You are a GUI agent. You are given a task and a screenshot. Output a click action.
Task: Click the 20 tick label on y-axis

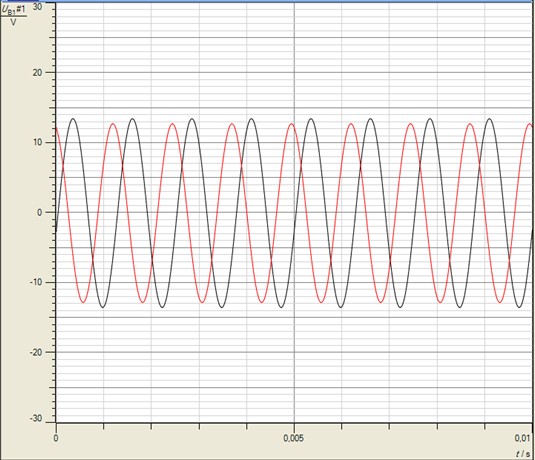pyautogui.click(x=37, y=73)
